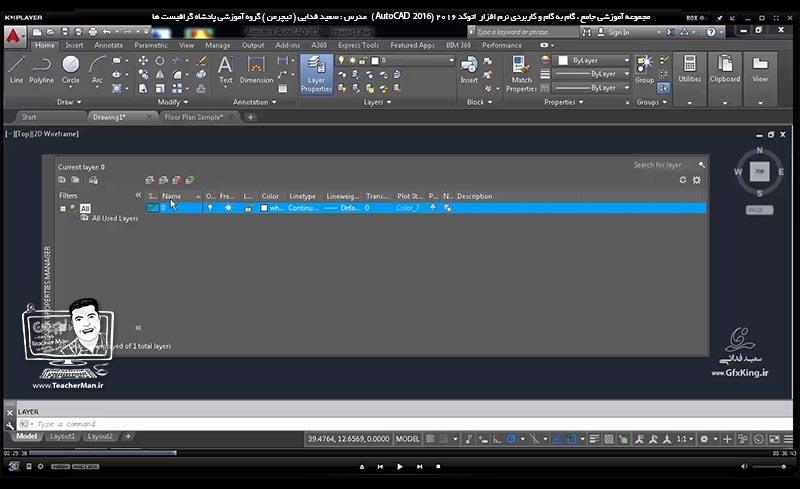Click the color swatch of layer 0
Image resolution: width=800 pixels, height=489 pixels.
click(264, 208)
